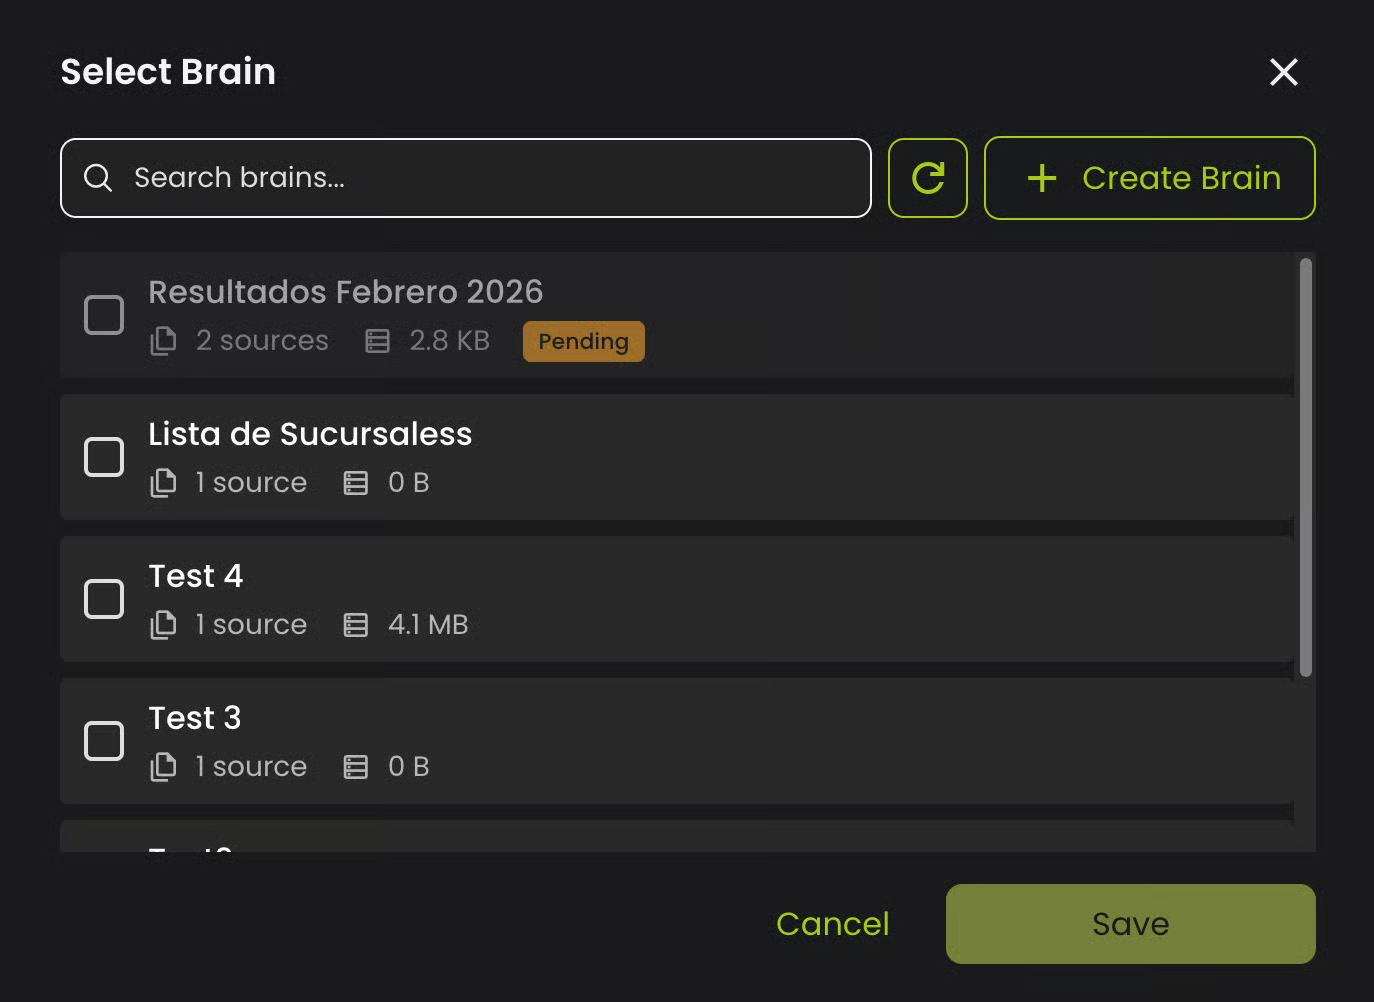
Task: Click the refresh brains icon button
Action: [927, 178]
